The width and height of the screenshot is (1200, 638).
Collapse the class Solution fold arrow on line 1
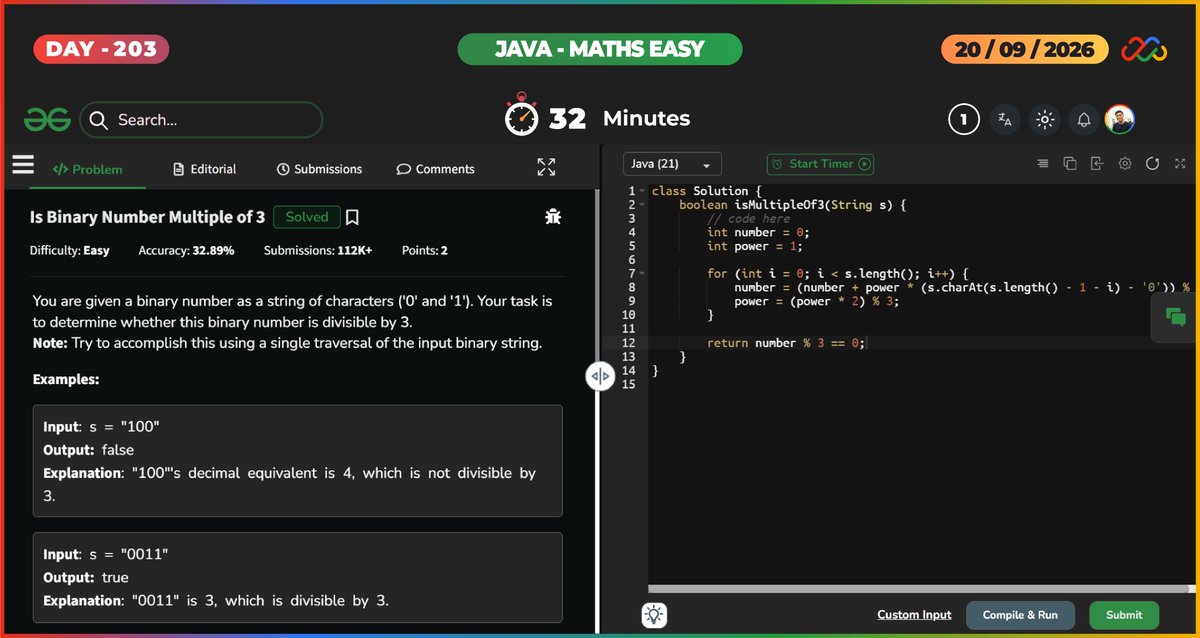coord(641,191)
